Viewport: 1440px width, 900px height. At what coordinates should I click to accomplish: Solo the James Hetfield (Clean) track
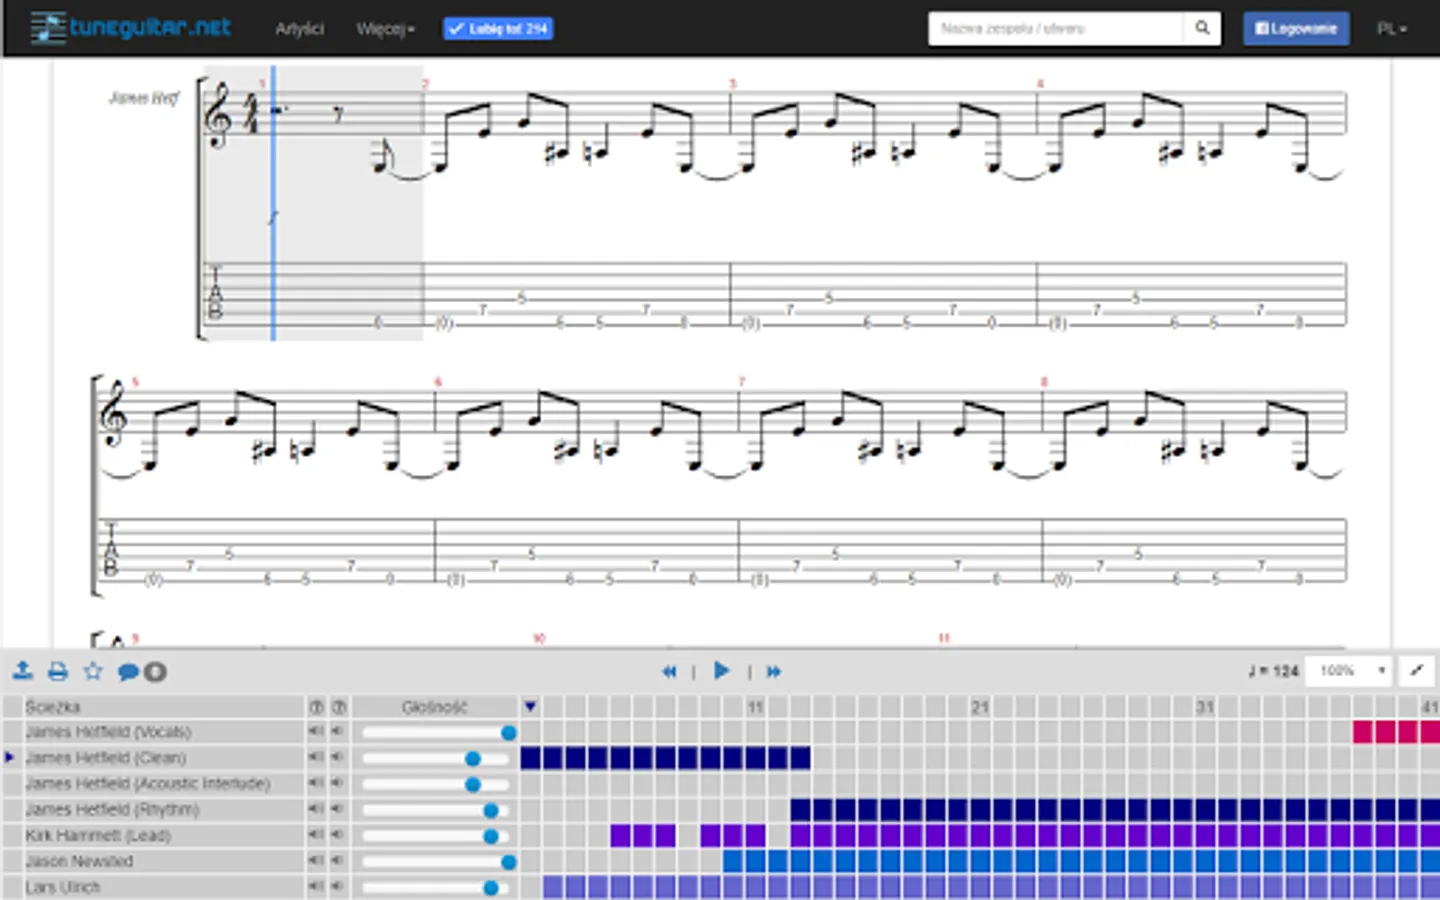coord(316,758)
